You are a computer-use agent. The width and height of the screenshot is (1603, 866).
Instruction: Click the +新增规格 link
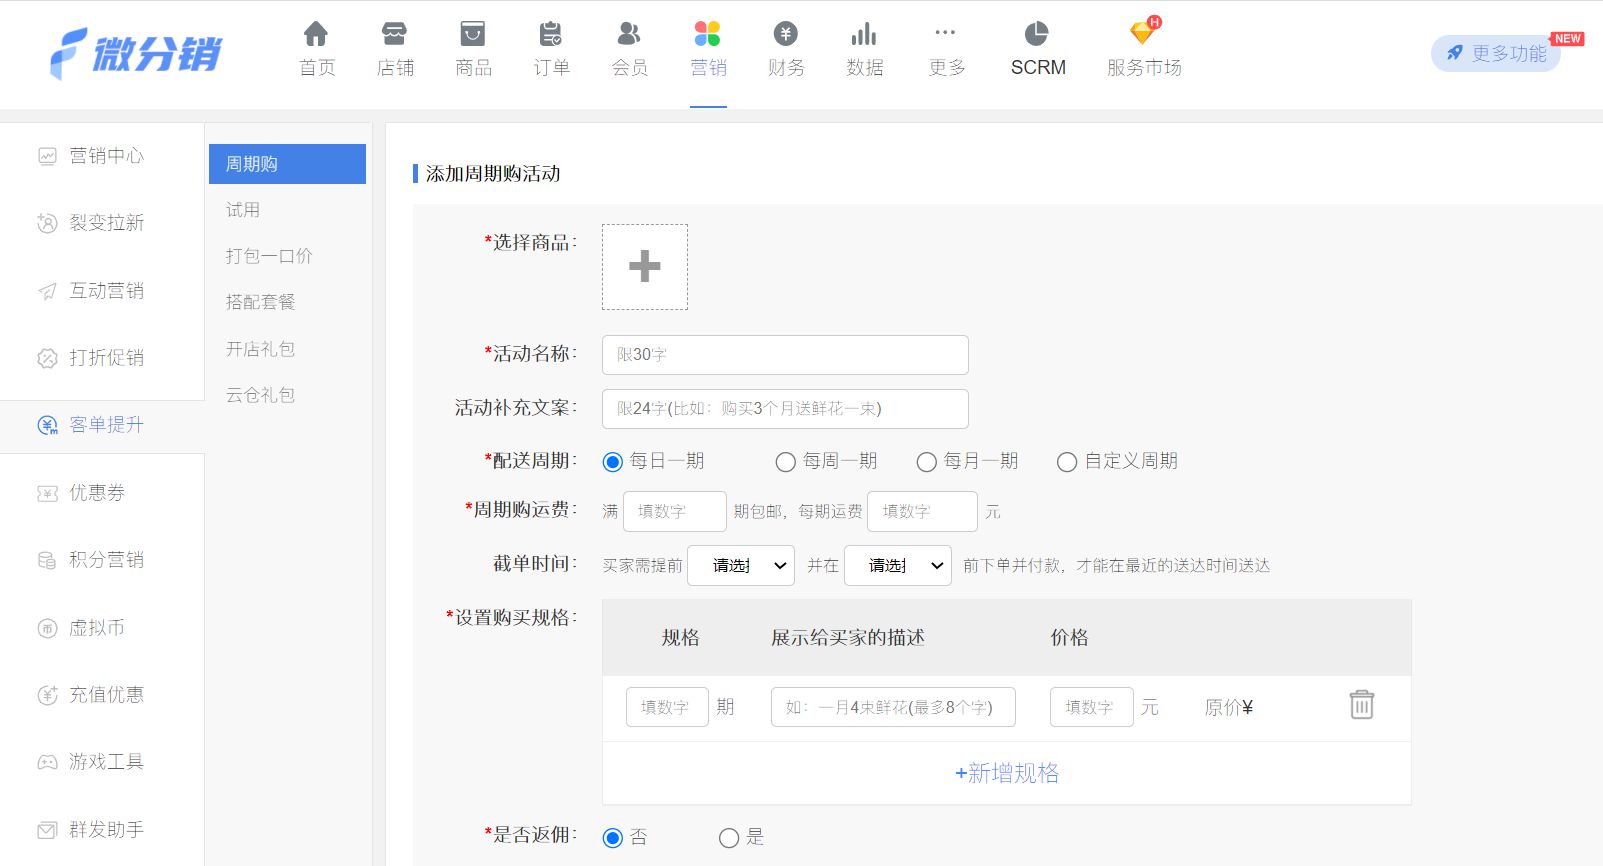(1007, 773)
